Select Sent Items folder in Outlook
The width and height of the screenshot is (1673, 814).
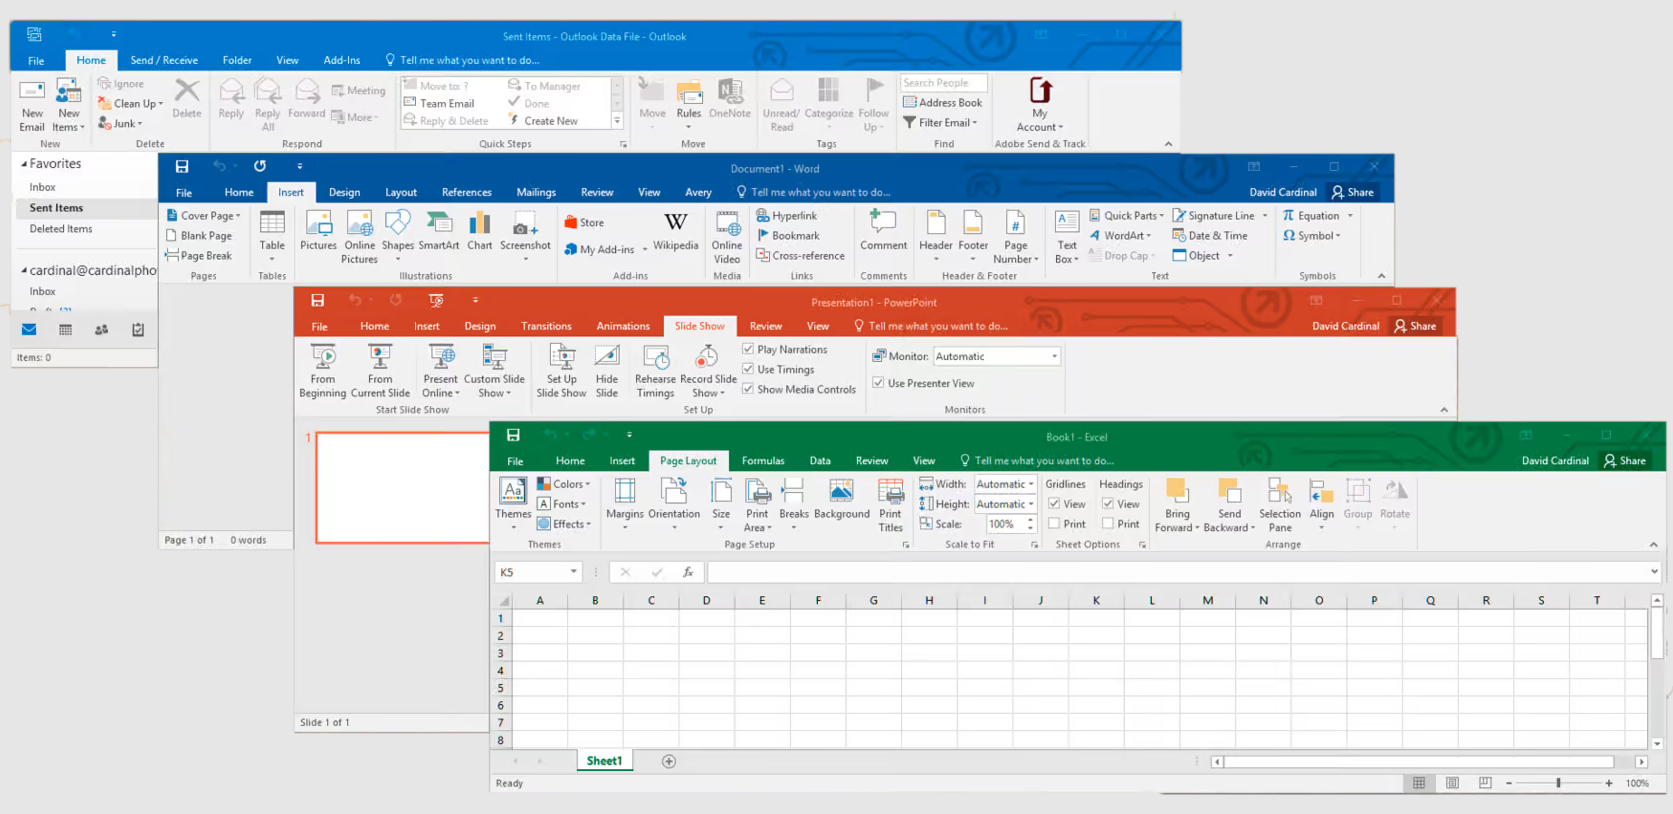click(x=56, y=208)
